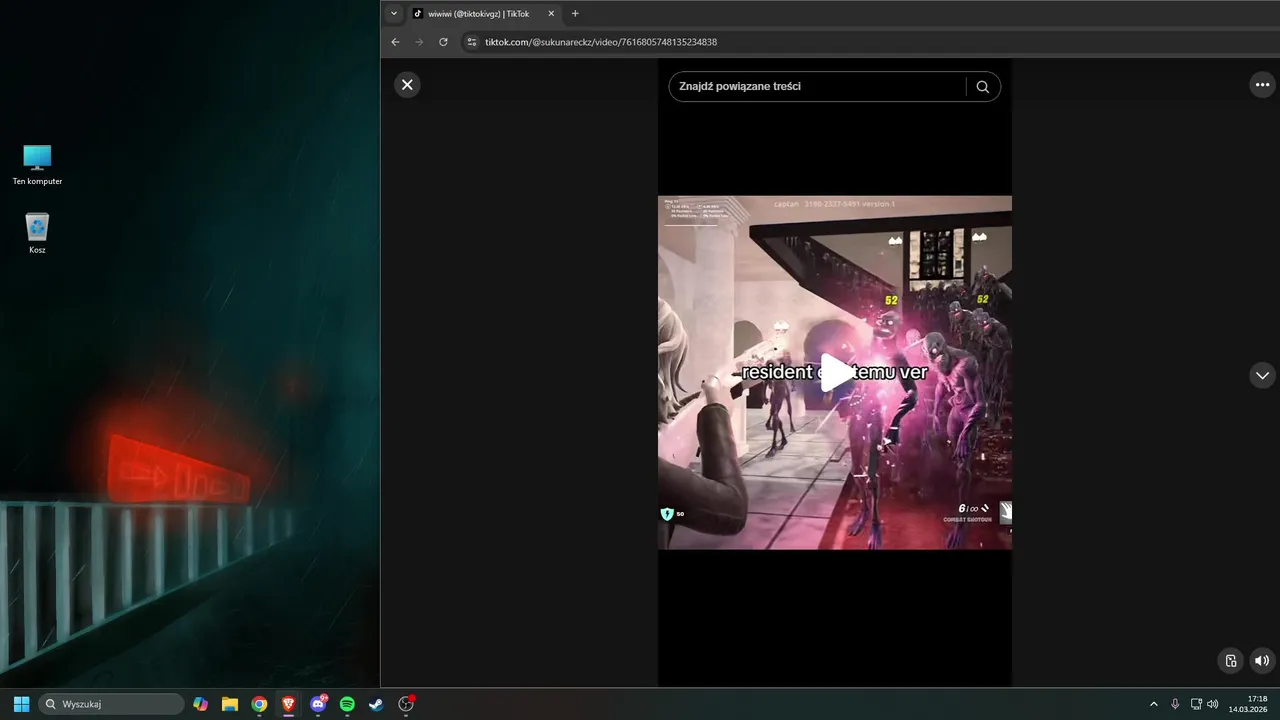Click the microphone tray icon
1280x720 pixels.
coord(1175,704)
